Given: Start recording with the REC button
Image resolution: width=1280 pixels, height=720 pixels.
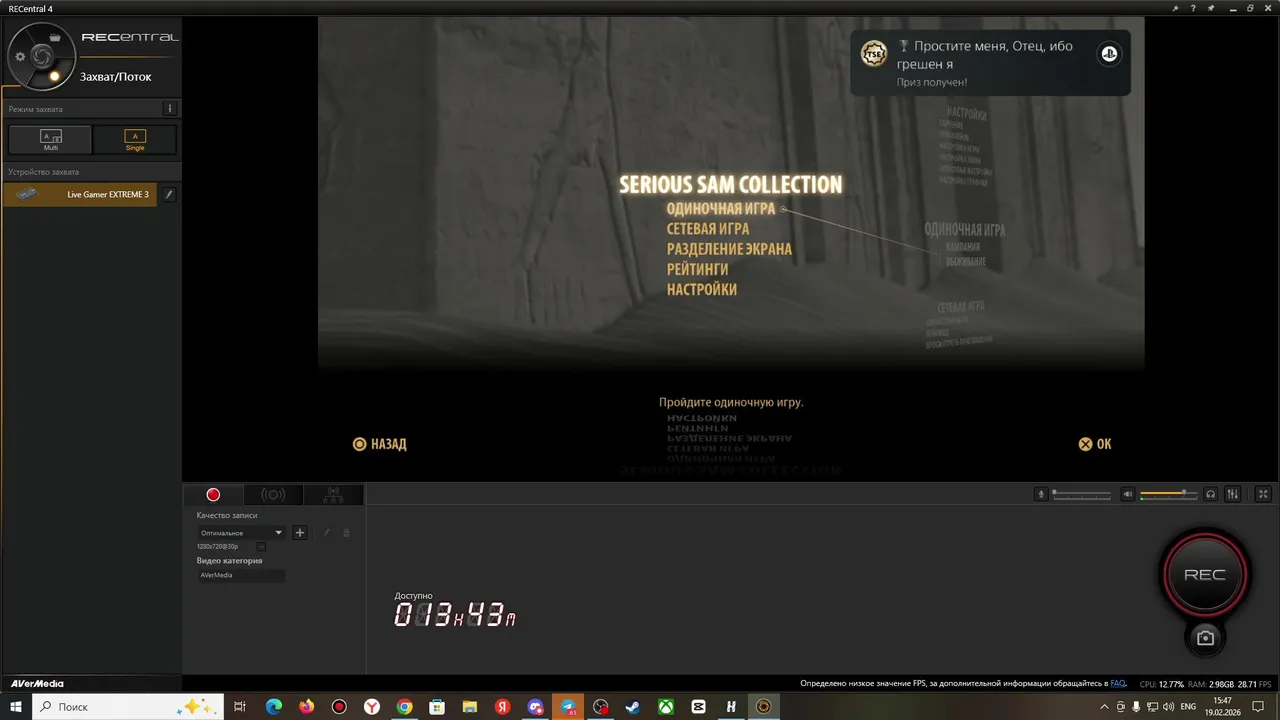Looking at the screenshot, I should (x=1205, y=575).
